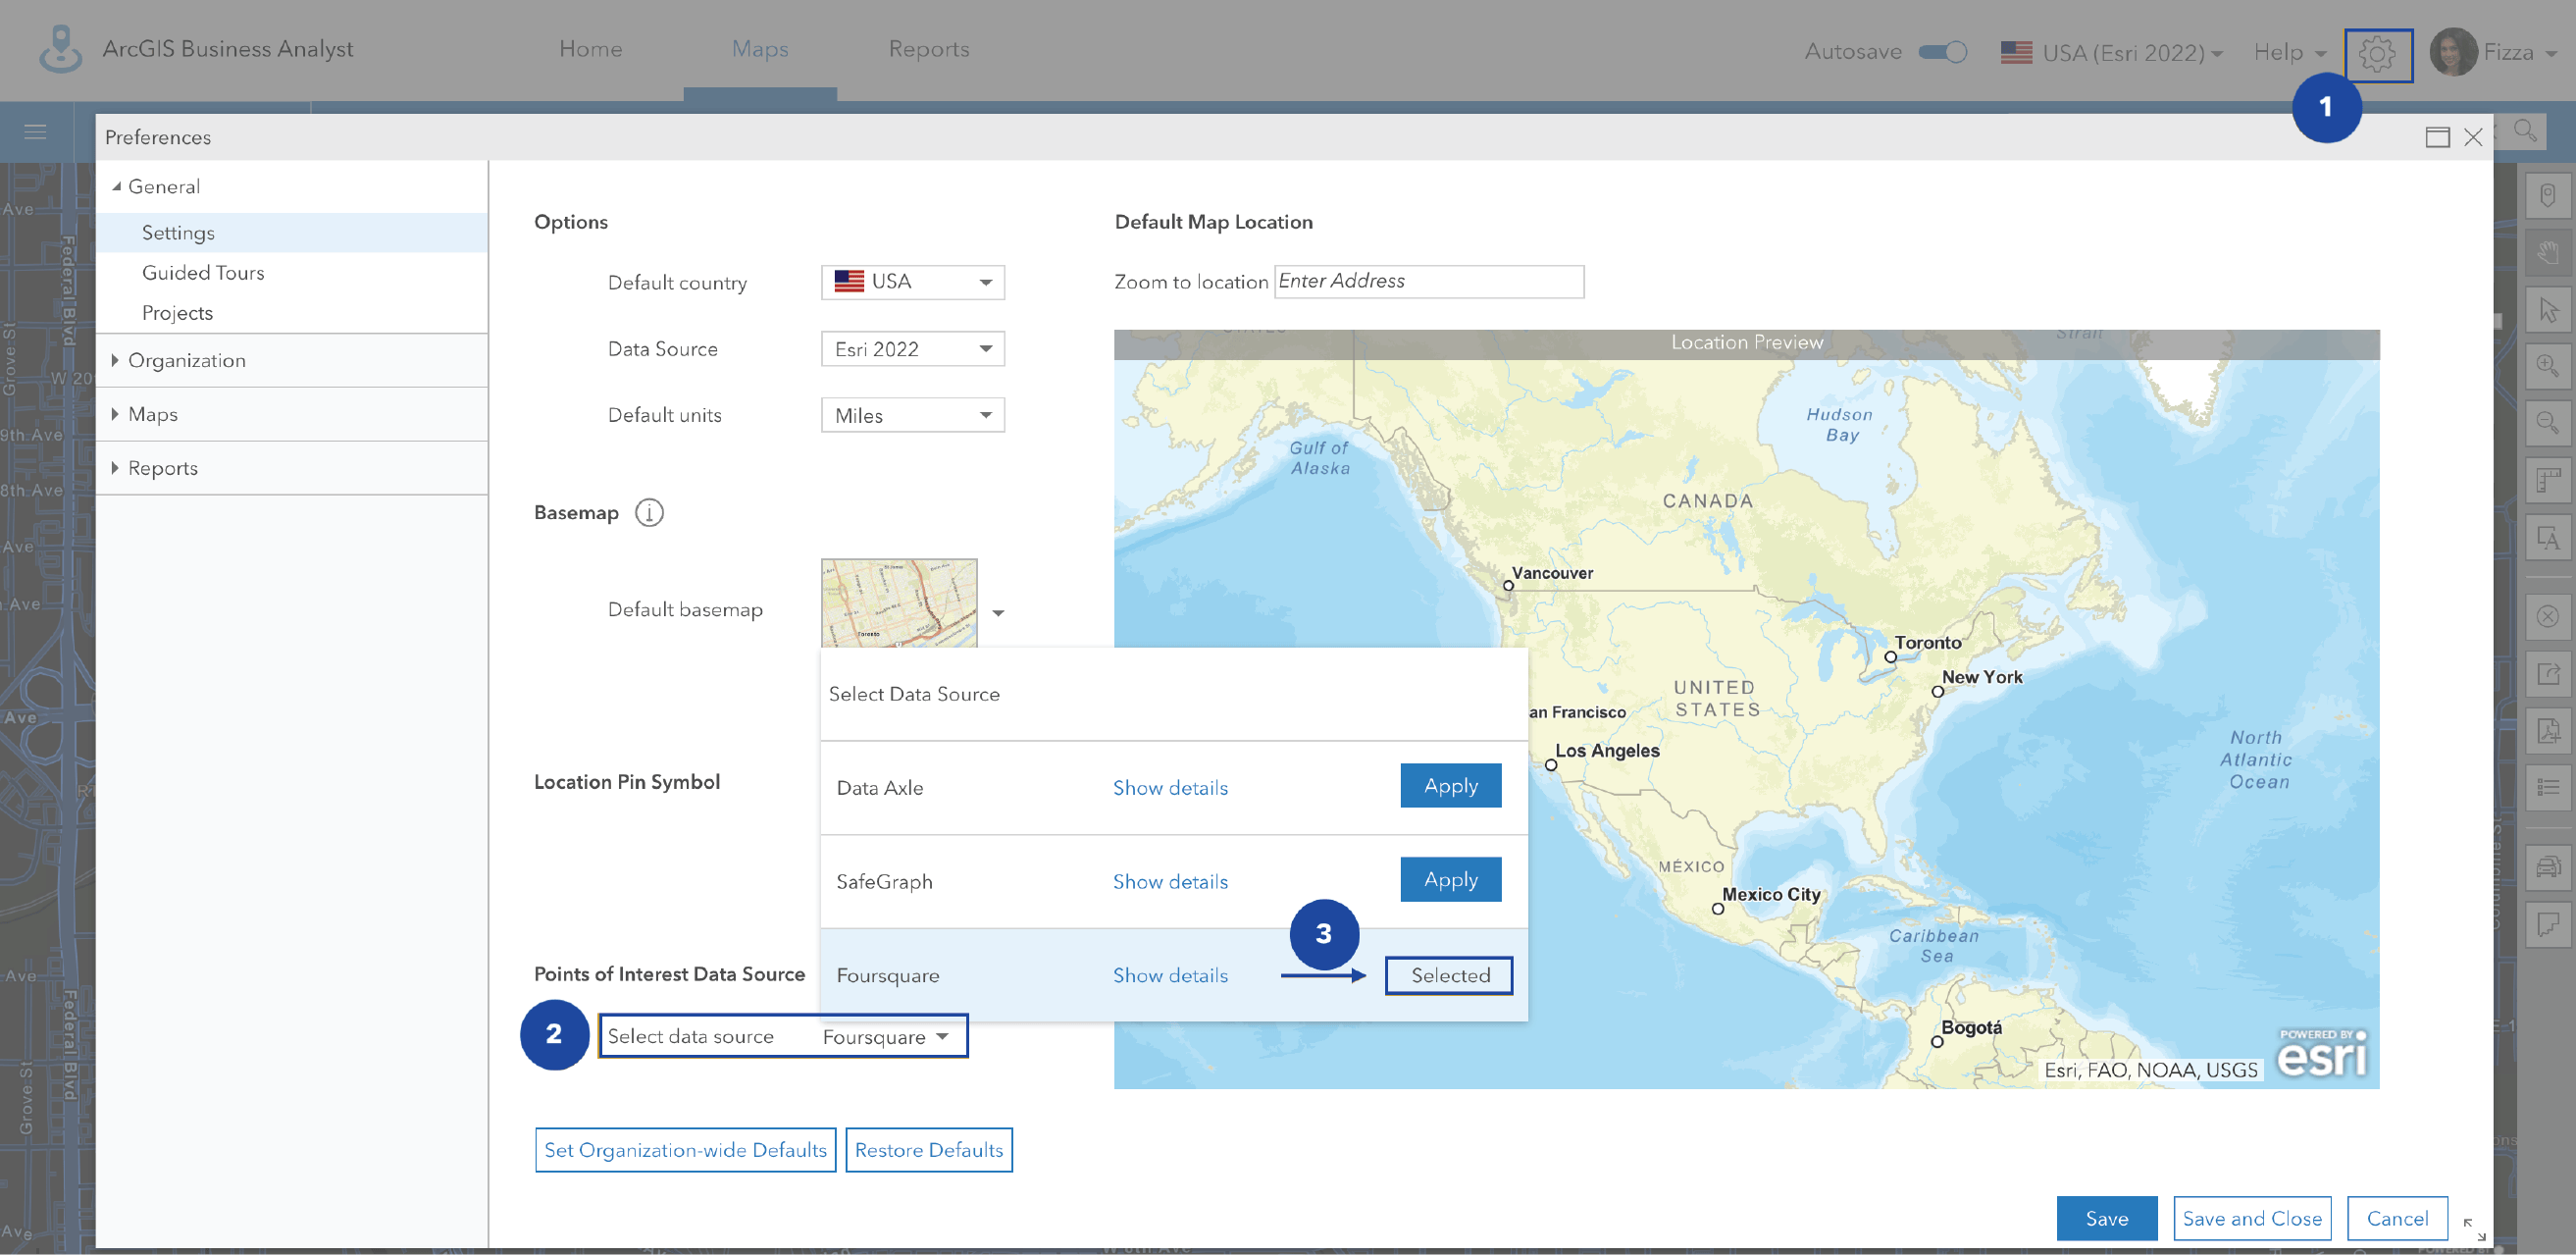The height and width of the screenshot is (1255, 2576).
Task: Open the preferences gear icon
Action: tap(2377, 53)
